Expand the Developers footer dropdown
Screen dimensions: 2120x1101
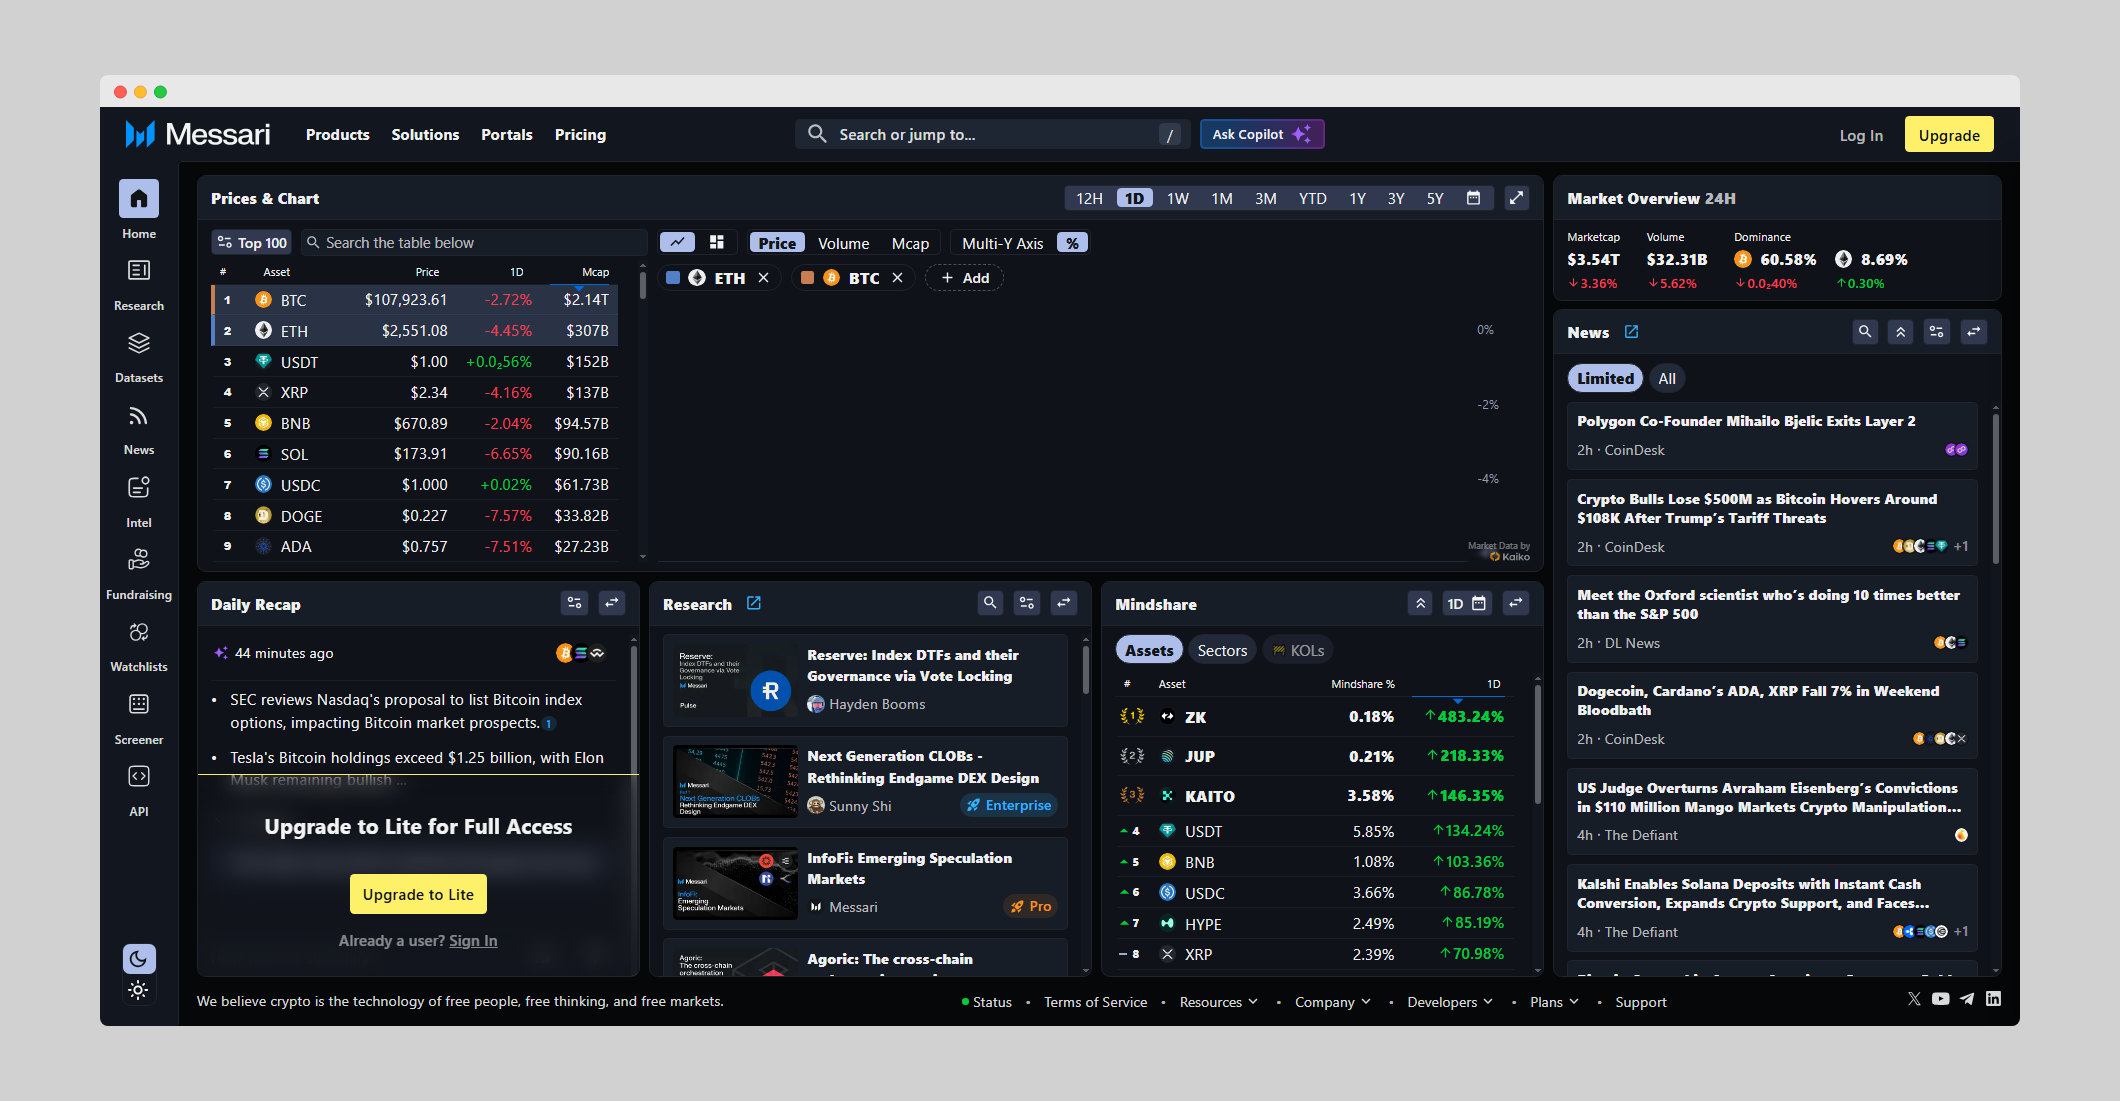click(x=1449, y=1002)
